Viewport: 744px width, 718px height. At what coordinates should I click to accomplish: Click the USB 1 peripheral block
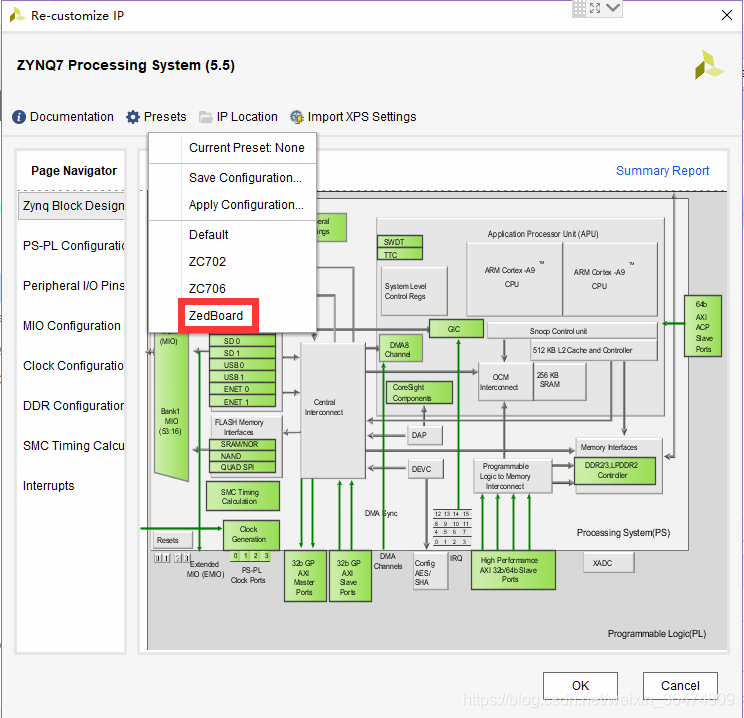(x=242, y=377)
